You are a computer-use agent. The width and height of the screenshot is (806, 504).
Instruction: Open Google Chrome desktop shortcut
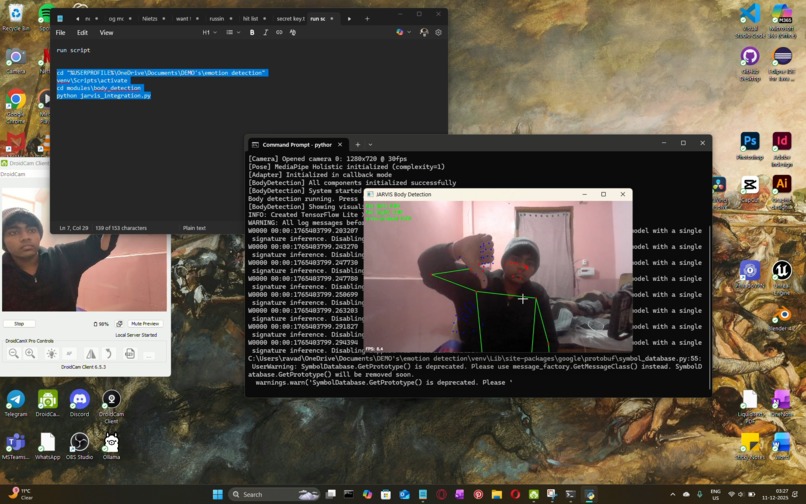click(x=16, y=105)
